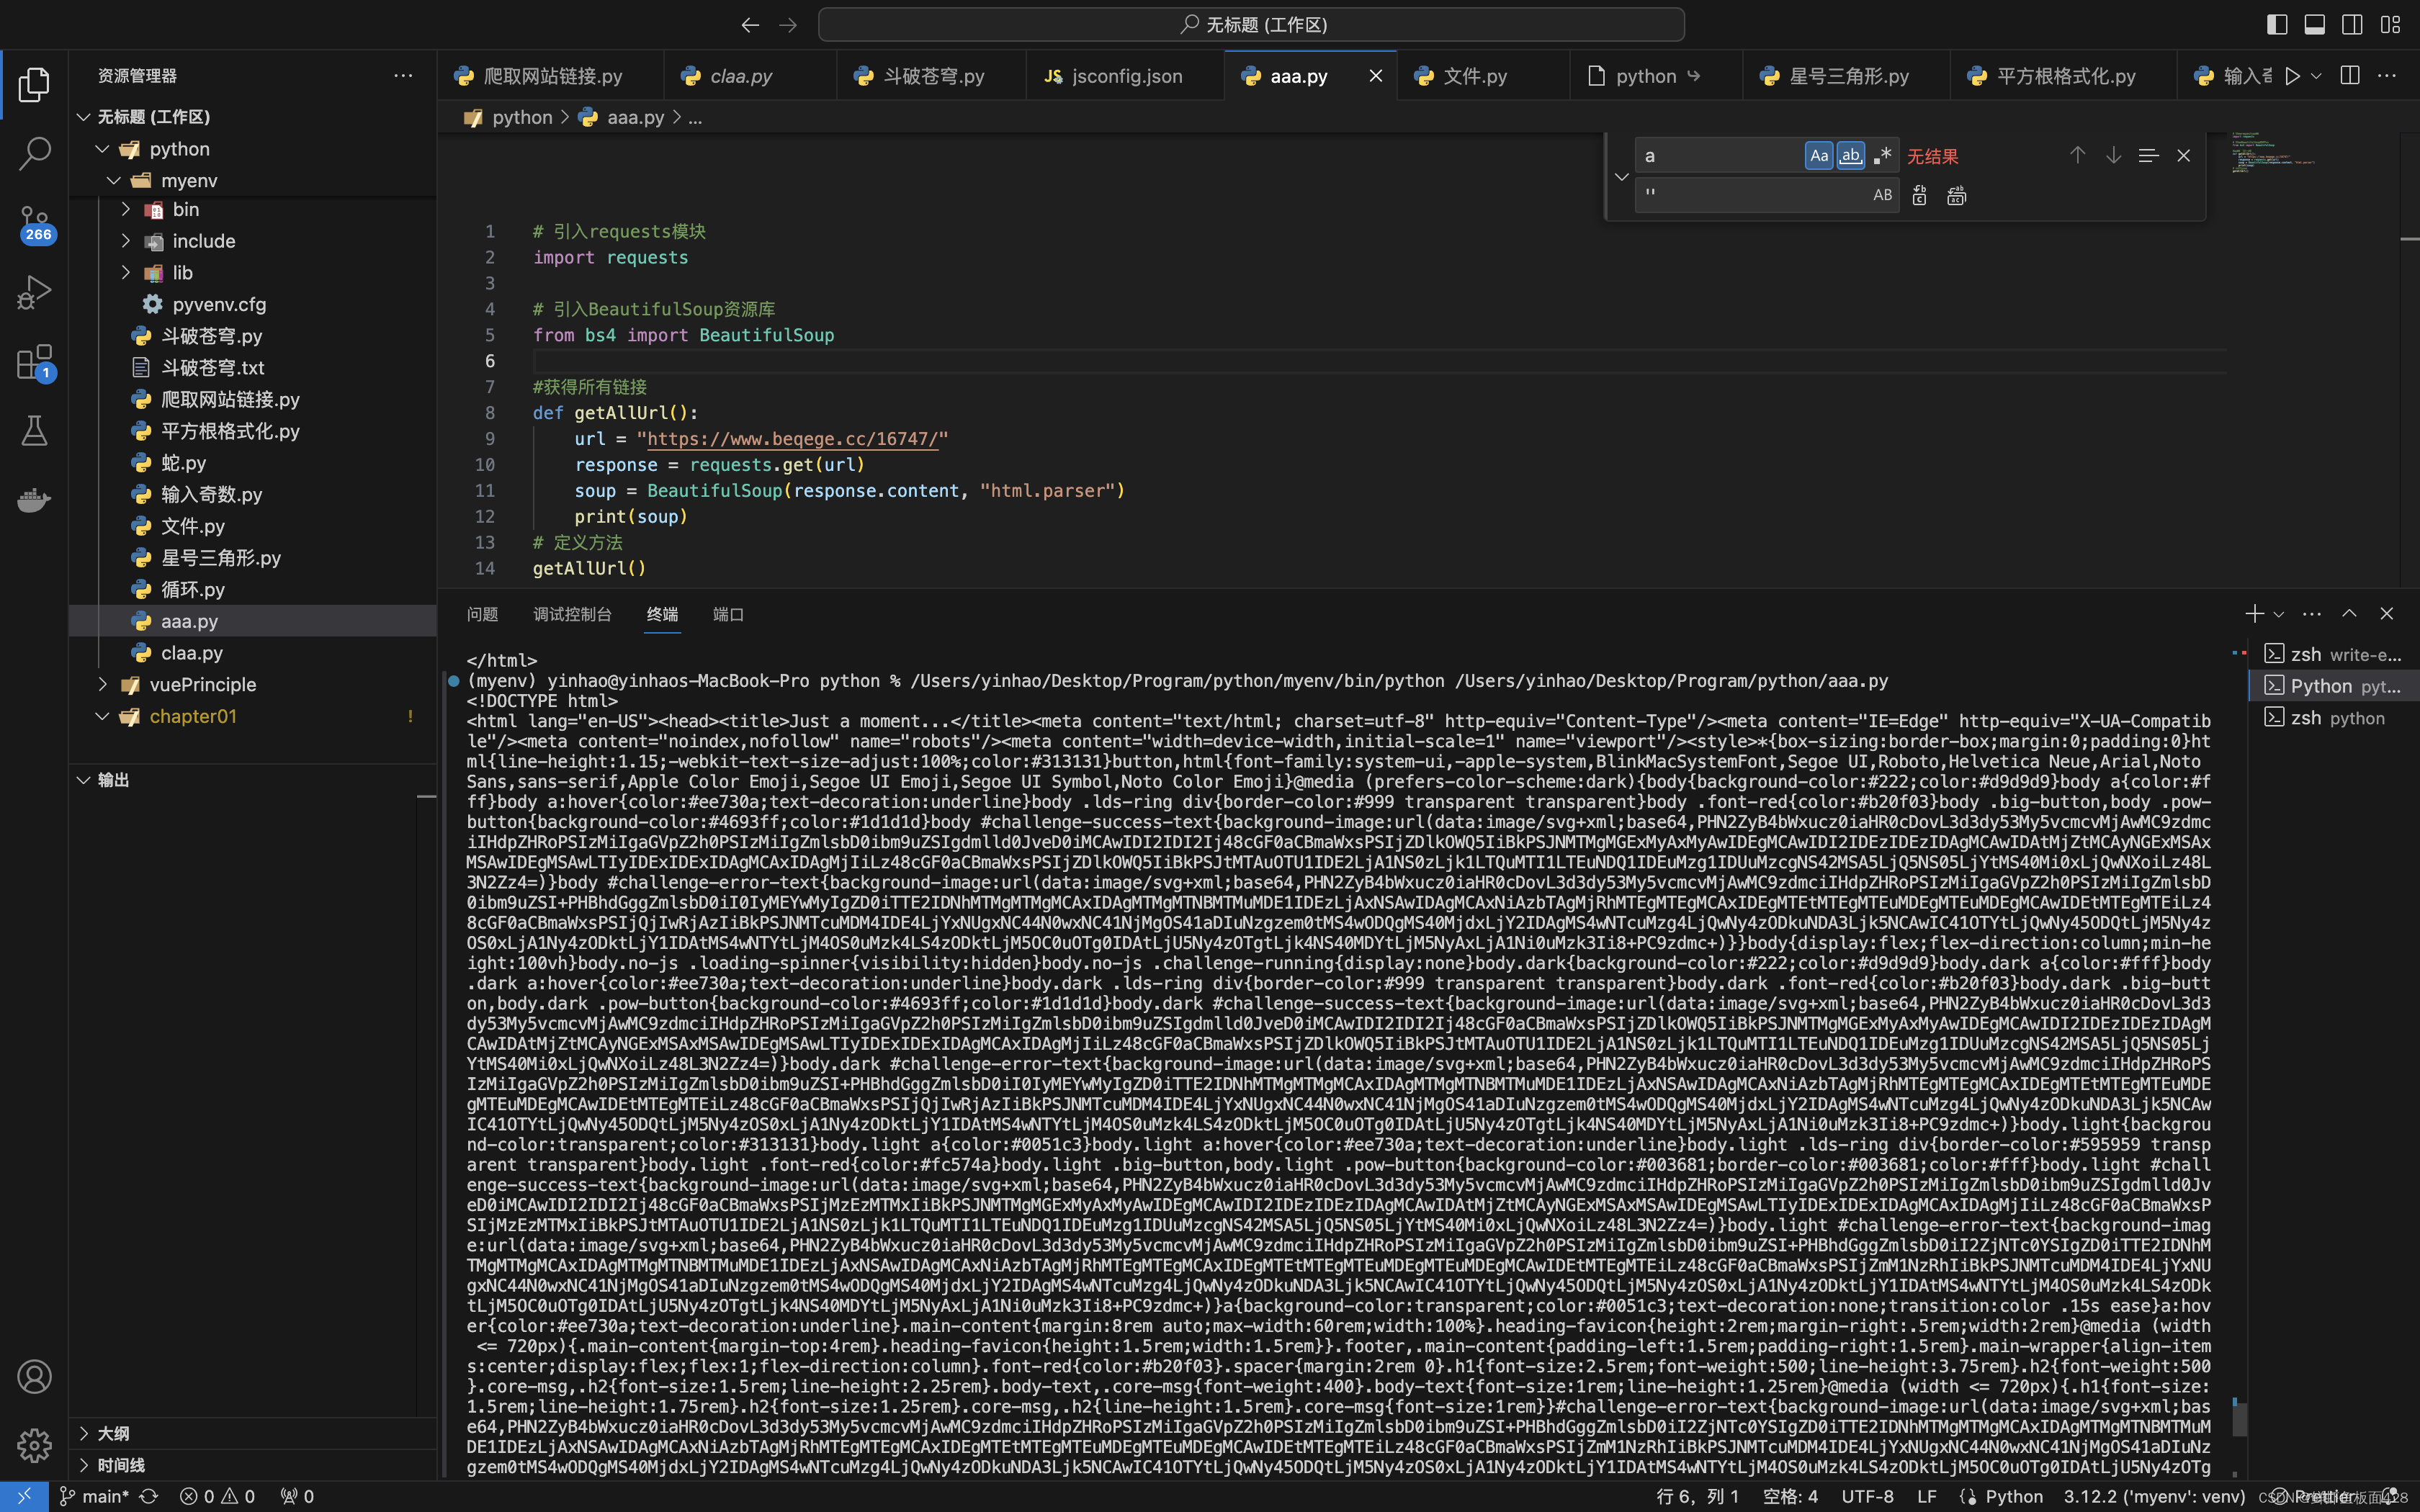Click the Split Editor icon

click(2350, 76)
